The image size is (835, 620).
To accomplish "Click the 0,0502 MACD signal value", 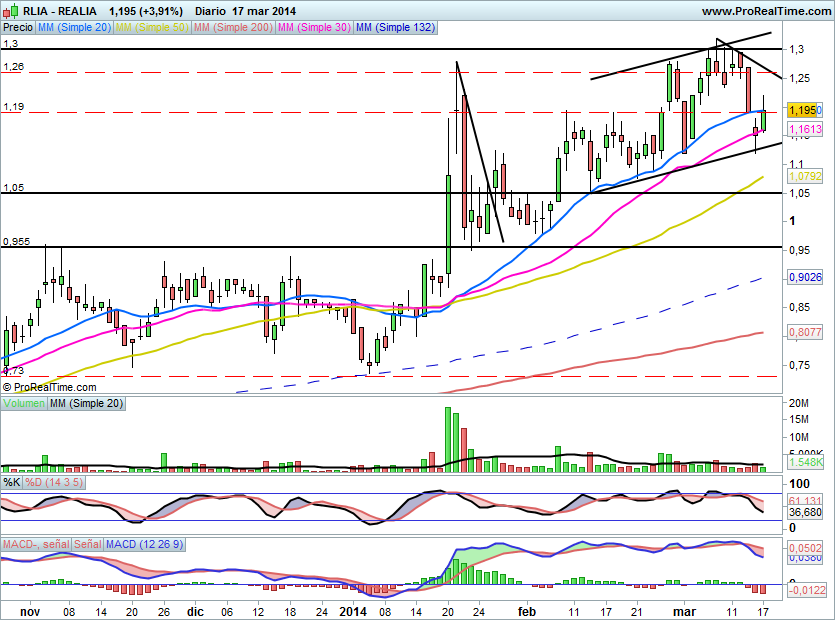I will point(805,548).
